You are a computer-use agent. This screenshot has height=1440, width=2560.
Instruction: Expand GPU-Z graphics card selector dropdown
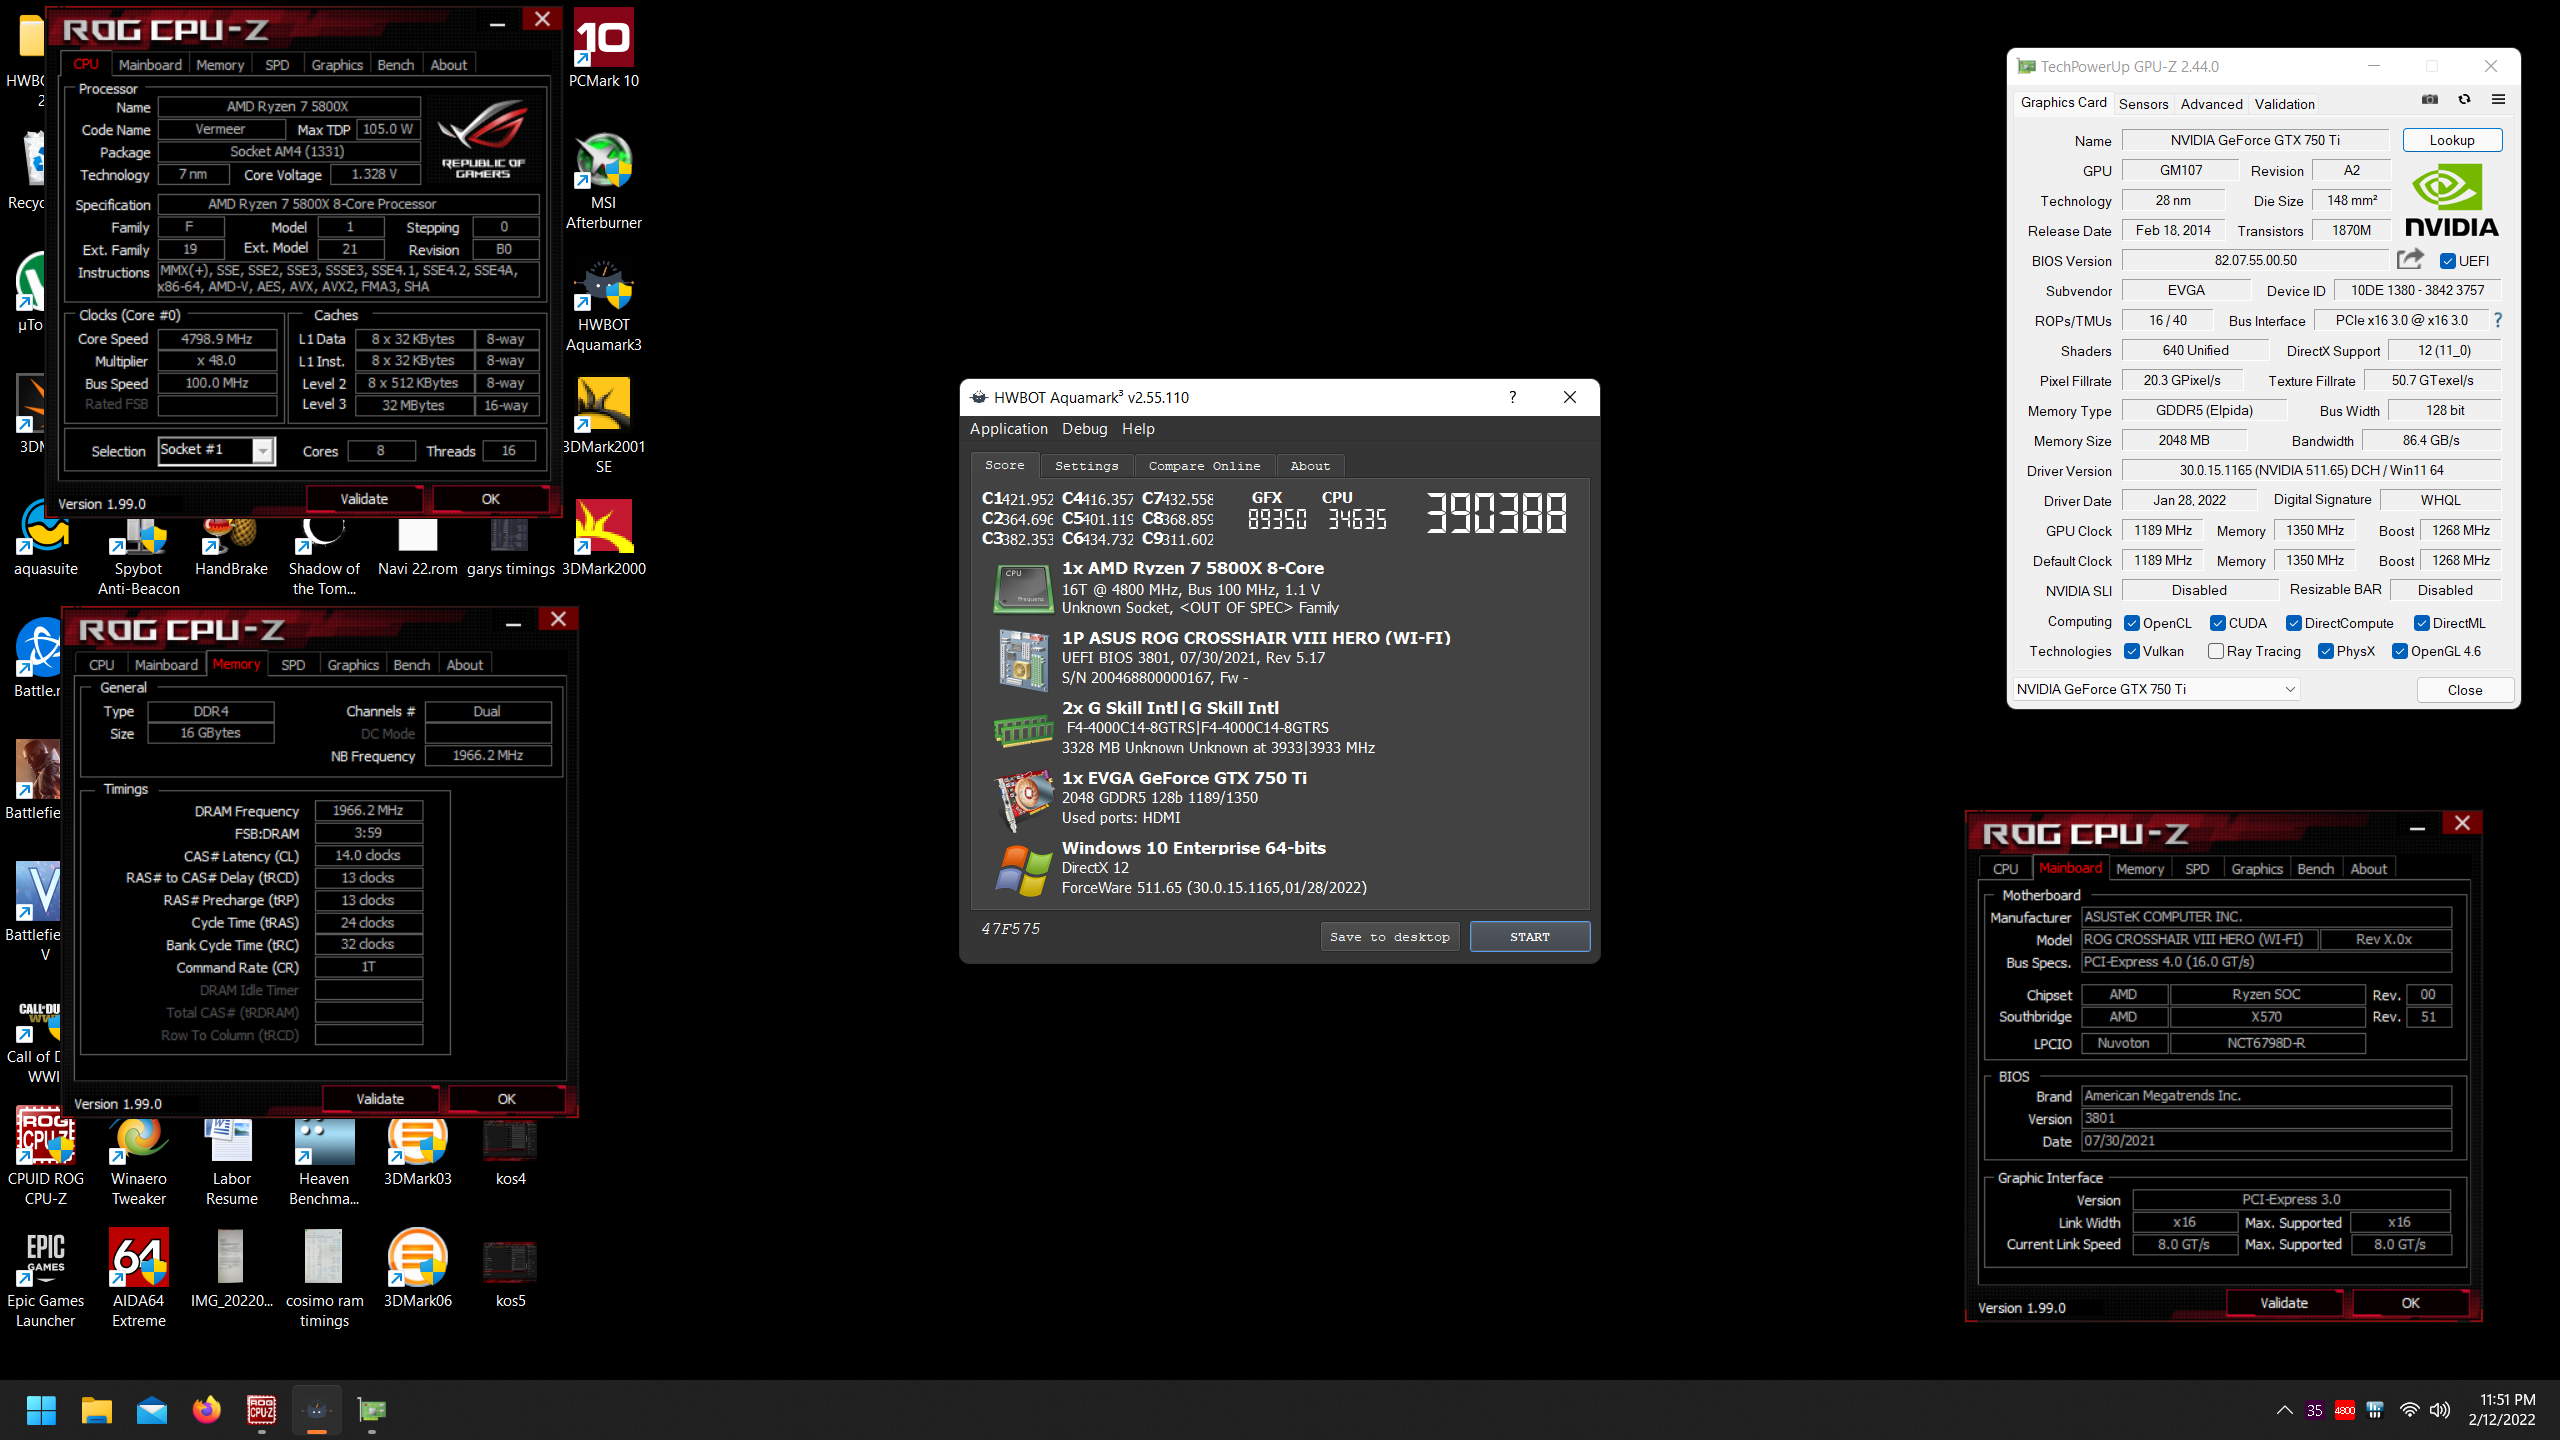pyautogui.click(x=2289, y=689)
